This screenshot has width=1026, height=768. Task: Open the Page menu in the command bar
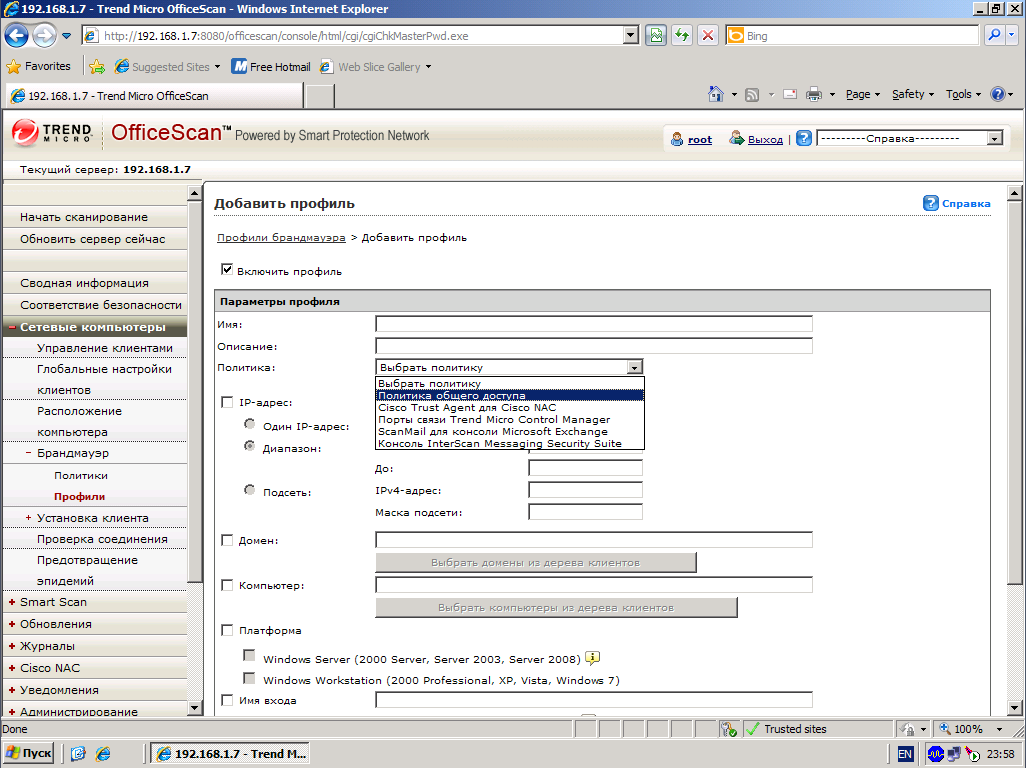pos(862,94)
